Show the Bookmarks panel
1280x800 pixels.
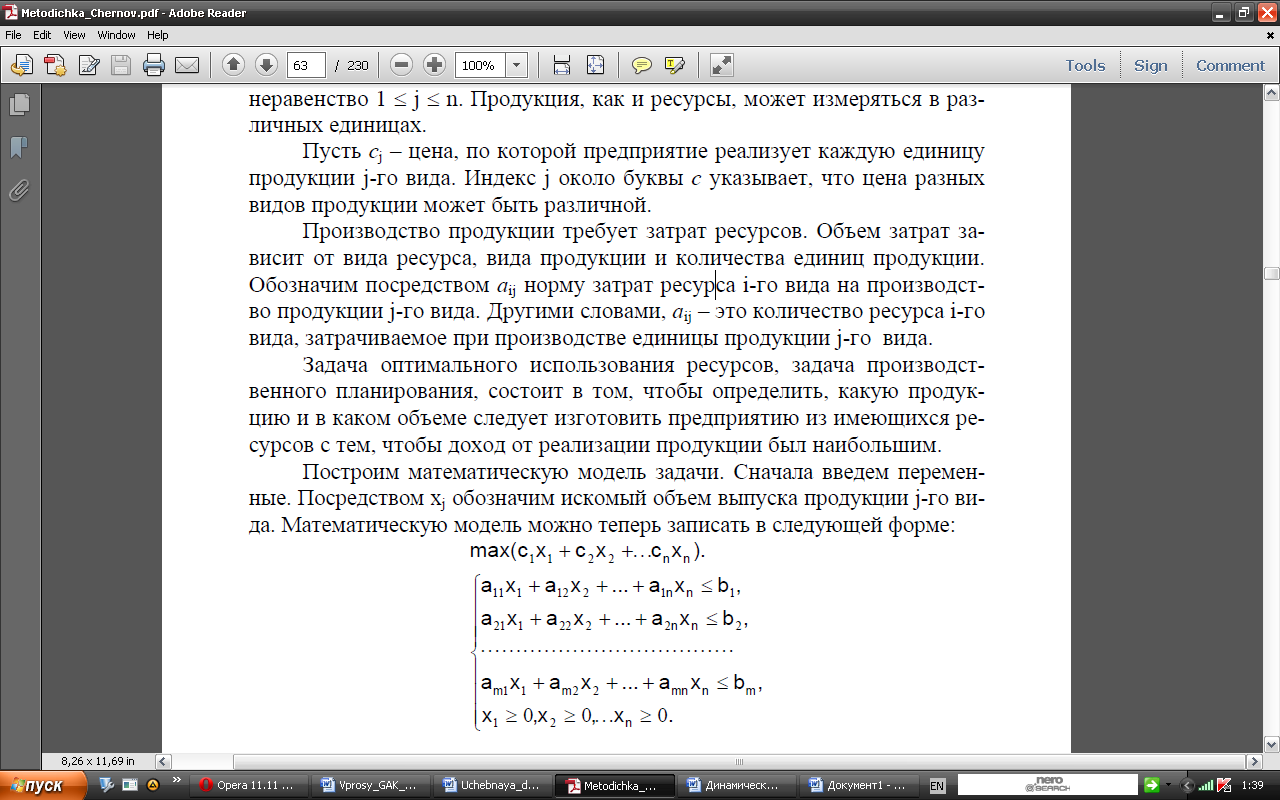coord(19,148)
